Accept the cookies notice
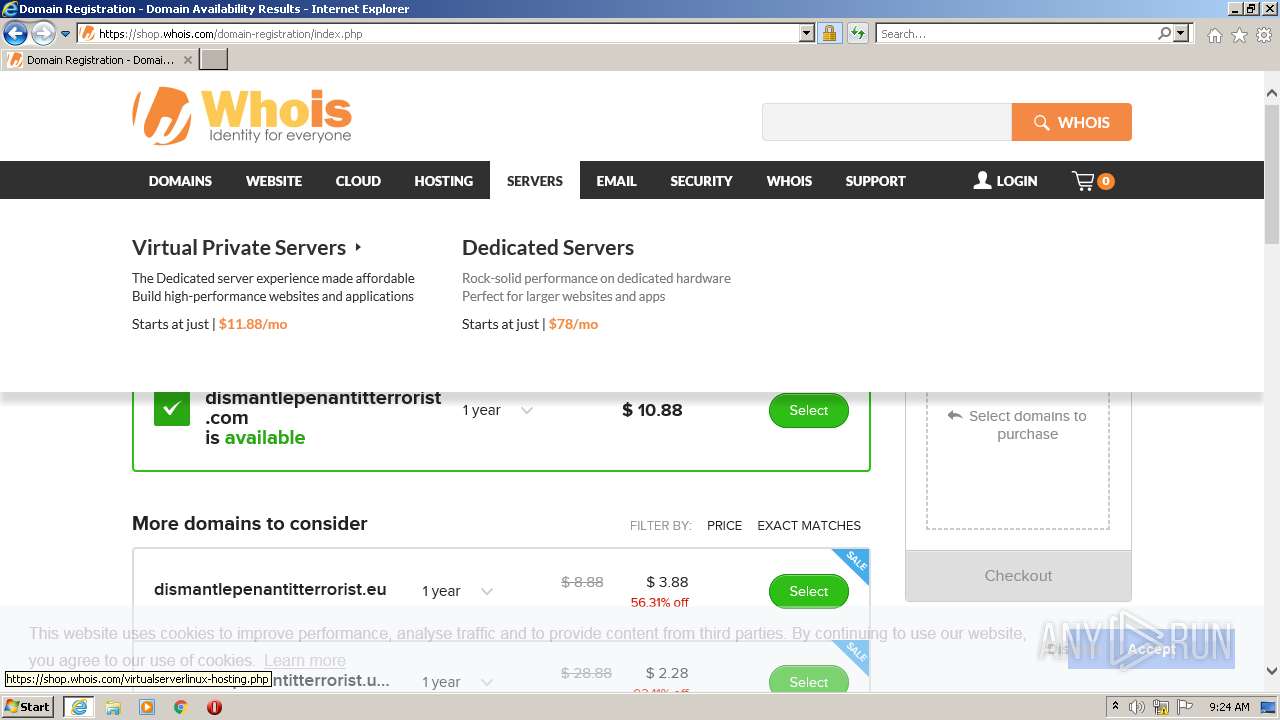 (x=1151, y=648)
